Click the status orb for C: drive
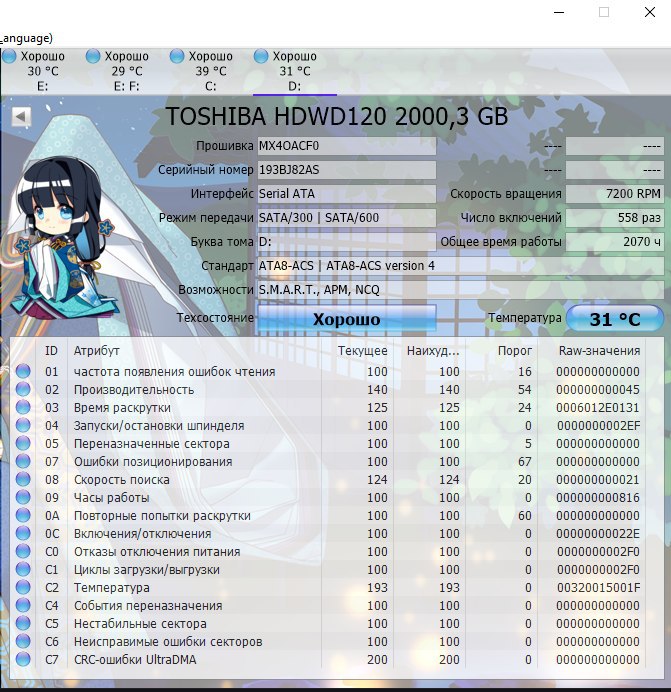This screenshot has height=692, width=671. pyautogui.click(x=177, y=56)
